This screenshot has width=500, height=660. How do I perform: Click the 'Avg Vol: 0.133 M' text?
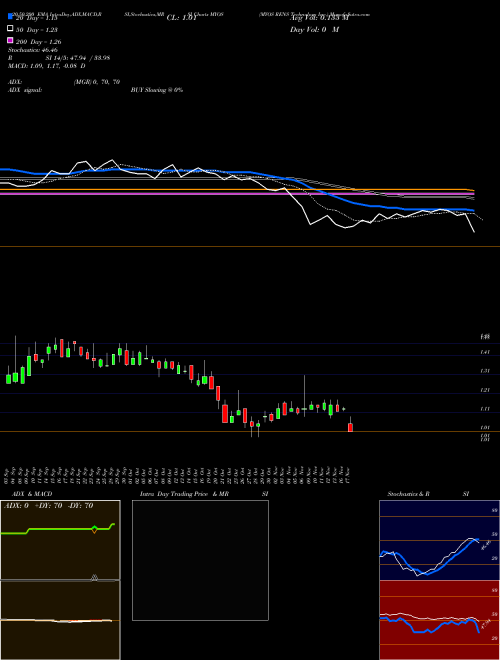point(320,18)
